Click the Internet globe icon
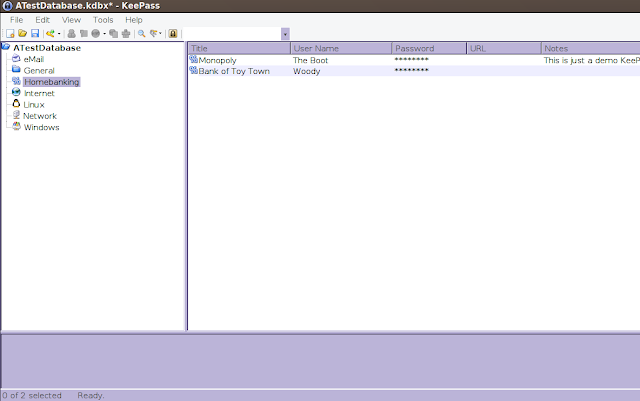Image resolution: width=640 pixels, height=401 pixels. [x=16, y=92]
